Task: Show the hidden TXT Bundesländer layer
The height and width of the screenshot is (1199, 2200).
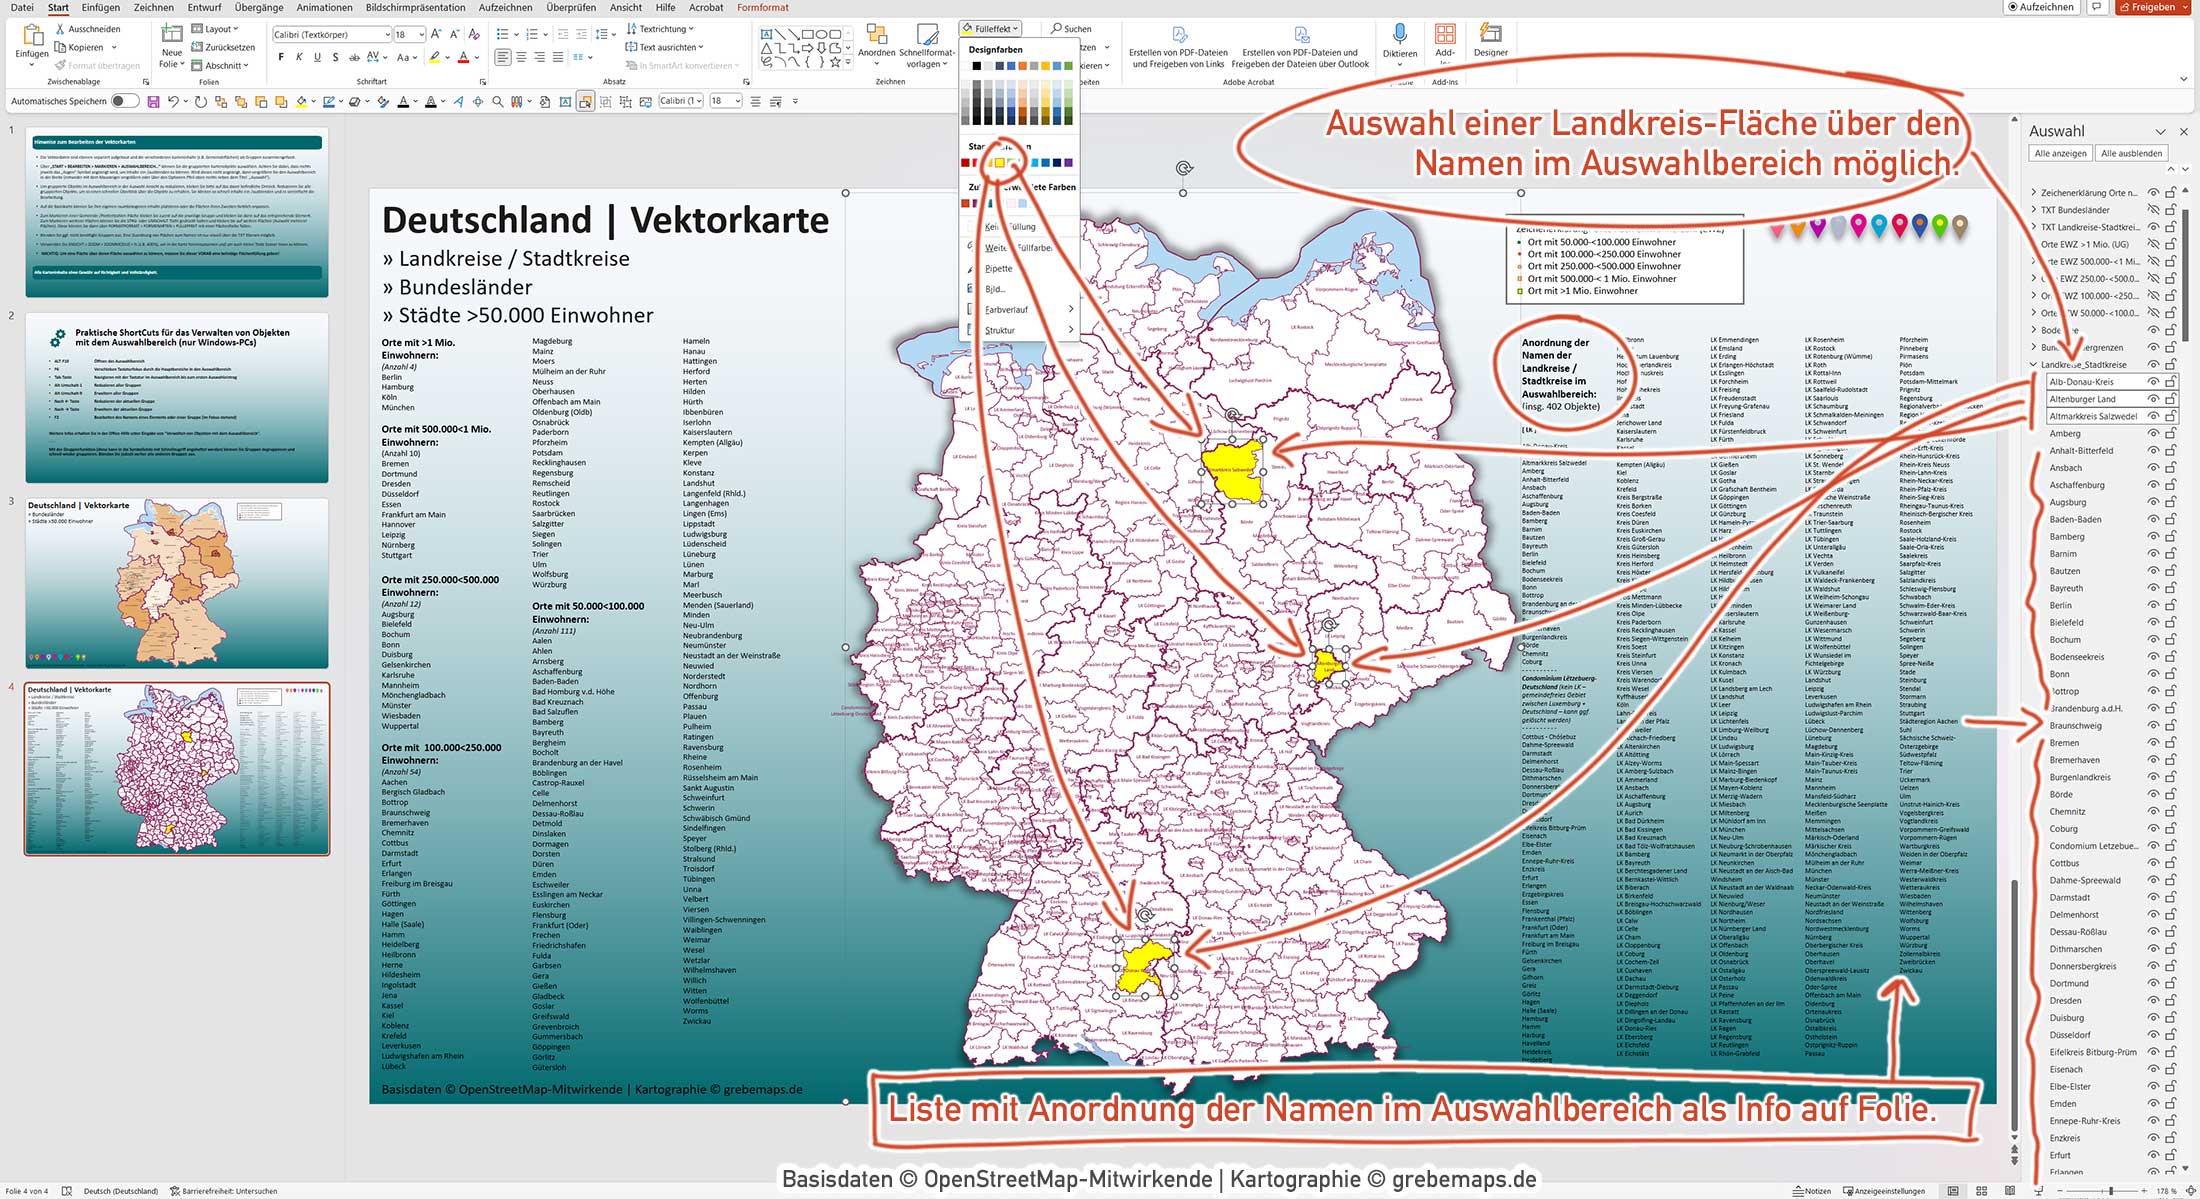Action: 2155,210
